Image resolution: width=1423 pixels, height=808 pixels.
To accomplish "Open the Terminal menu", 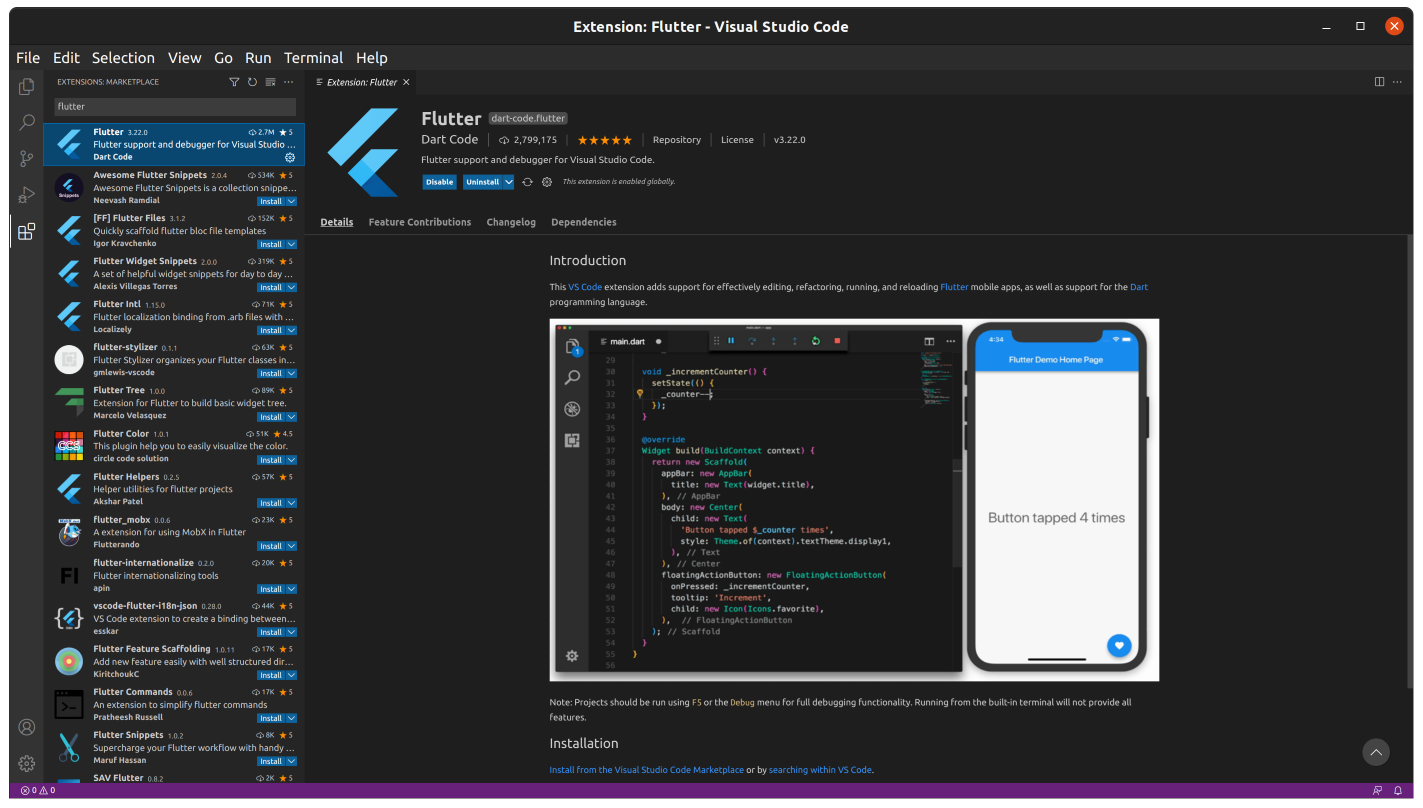I will [x=313, y=58].
